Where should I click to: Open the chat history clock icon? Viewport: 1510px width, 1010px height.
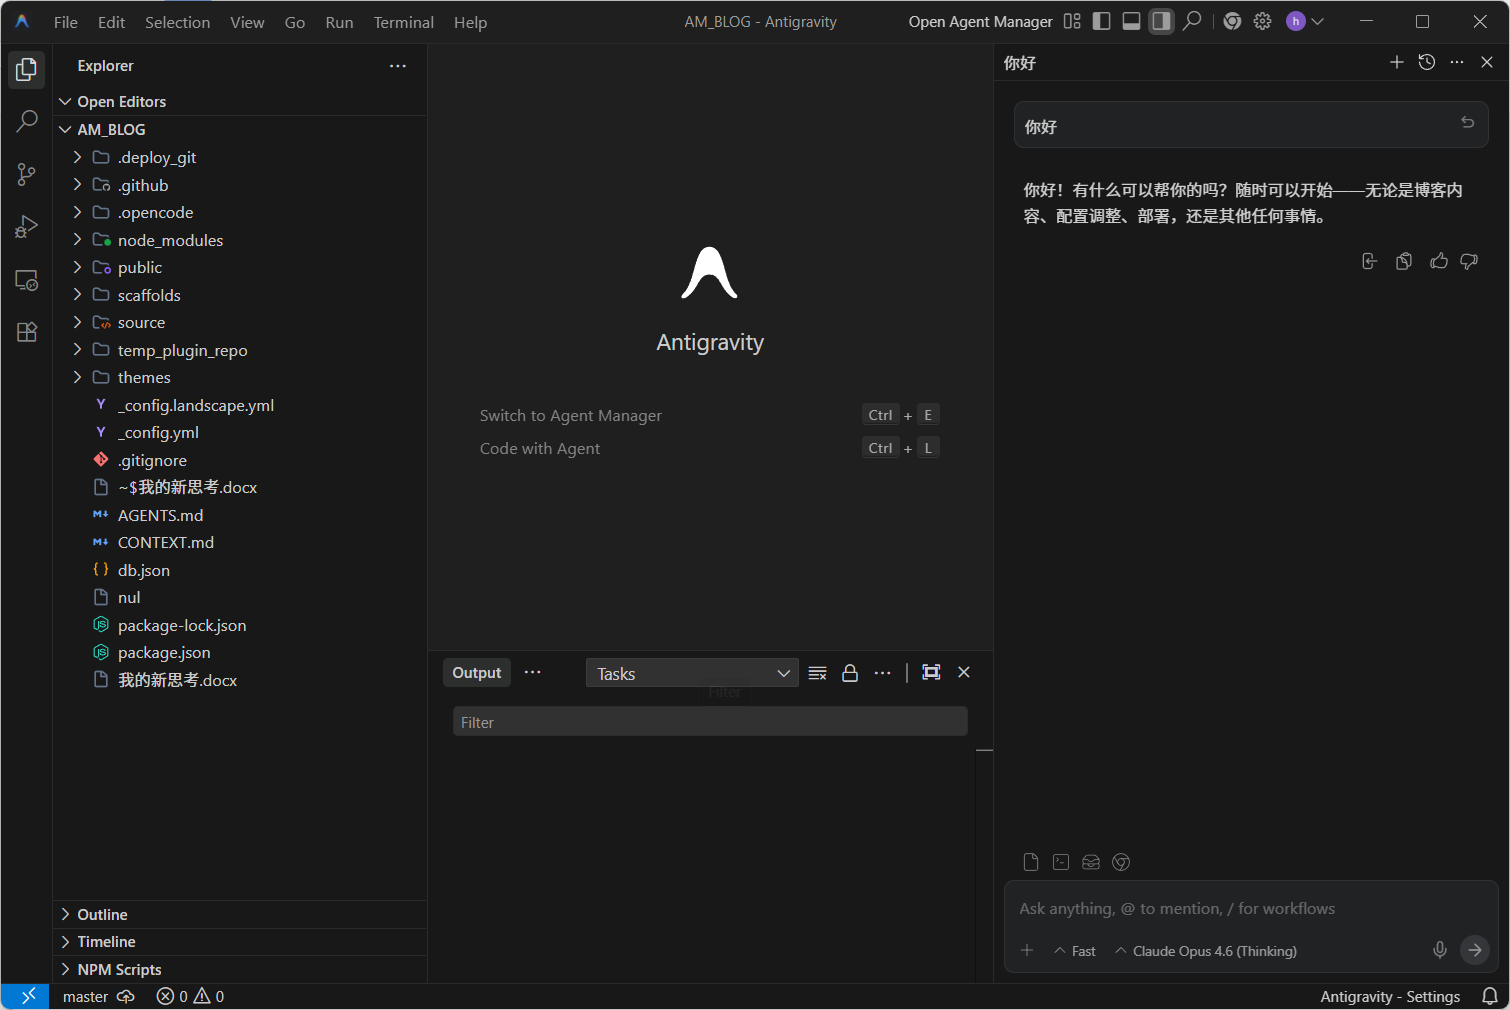pyautogui.click(x=1427, y=62)
